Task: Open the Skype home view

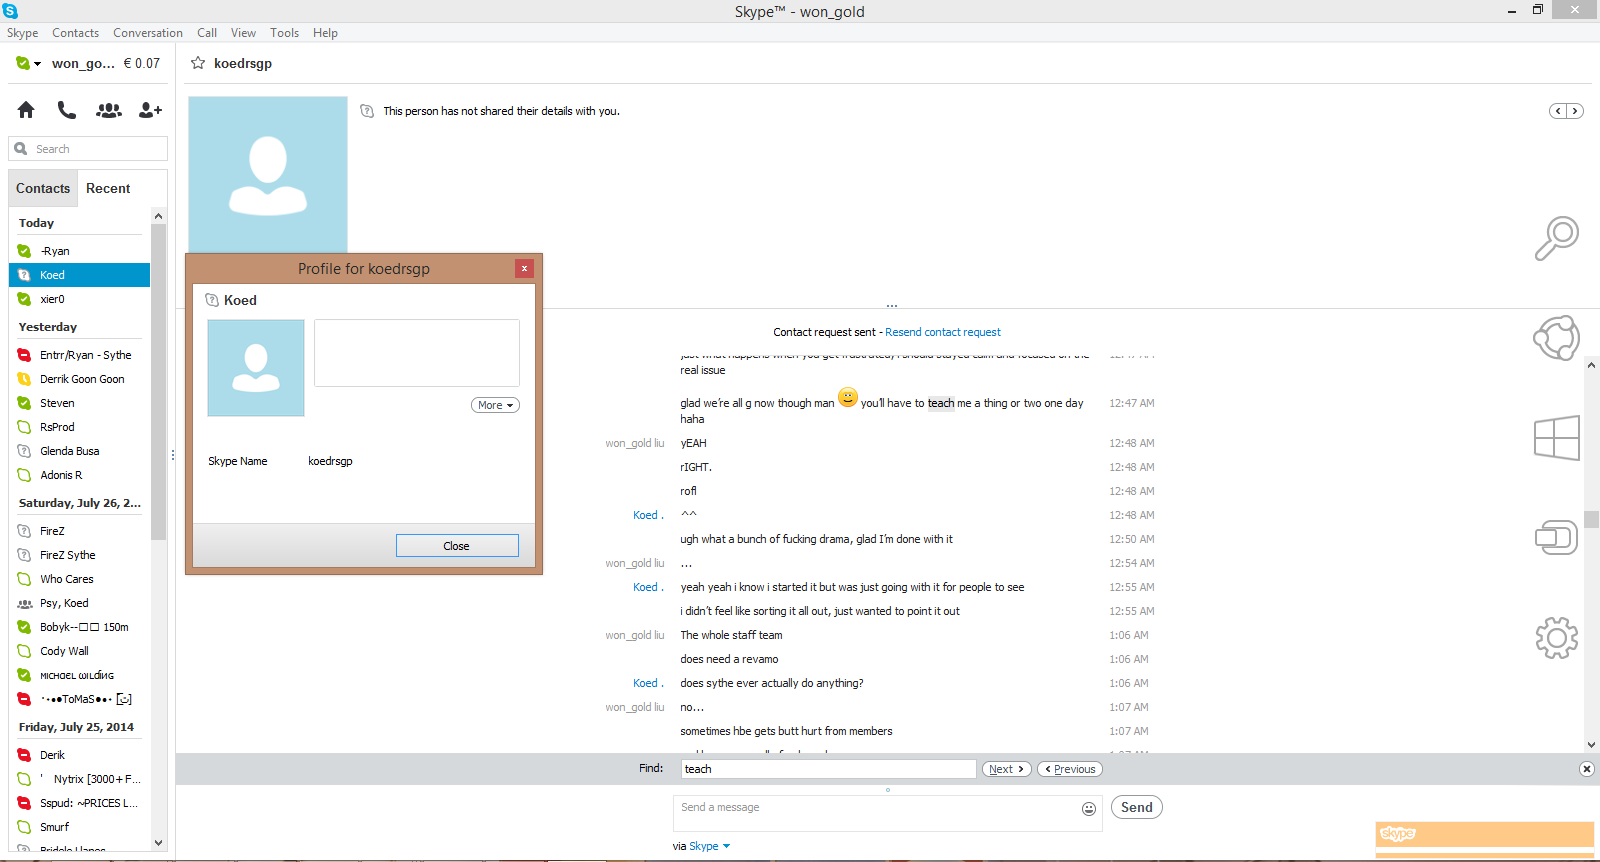Action: pyautogui.click(x=26, y=110)
